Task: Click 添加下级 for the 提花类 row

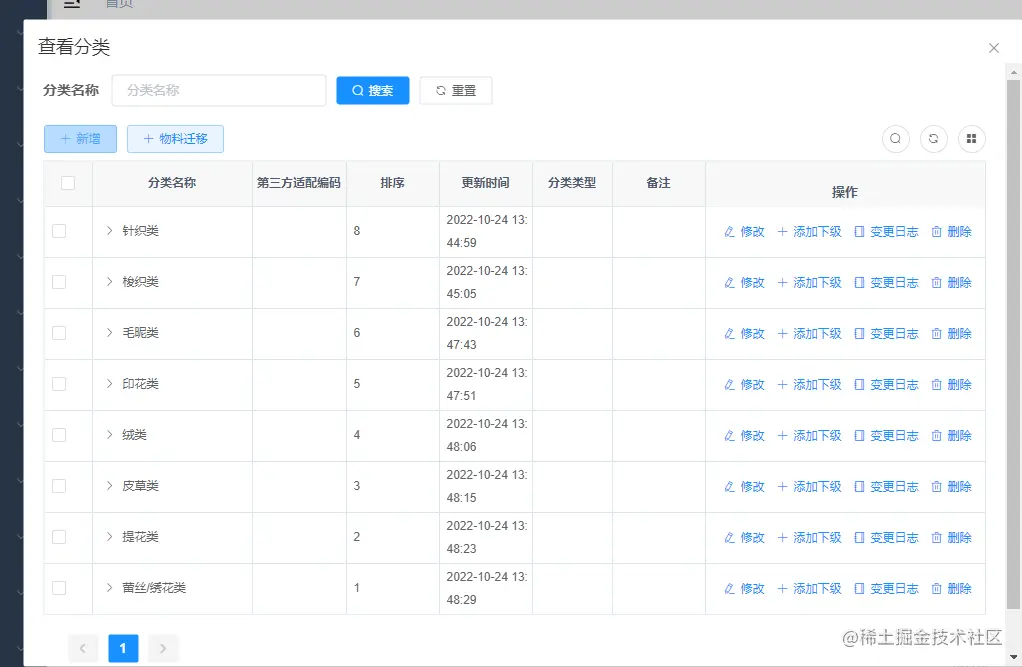Action: (x=809, y=537)
